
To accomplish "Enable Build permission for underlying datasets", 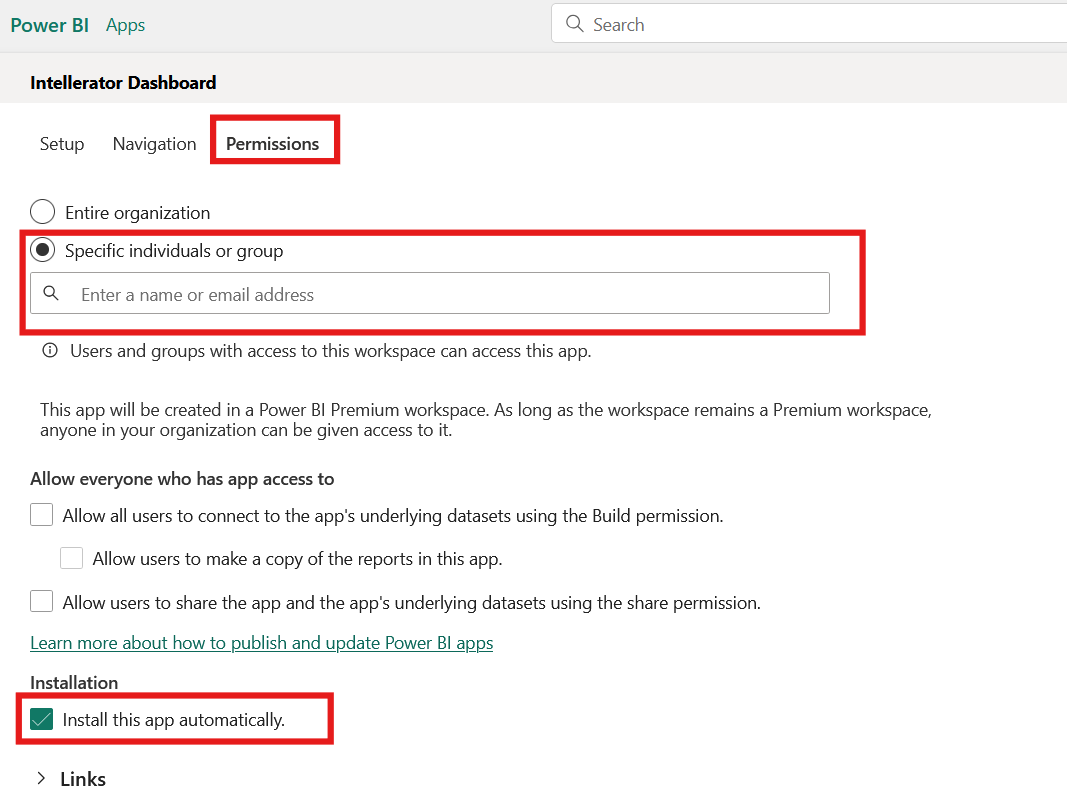I will [x=42, y=516].
